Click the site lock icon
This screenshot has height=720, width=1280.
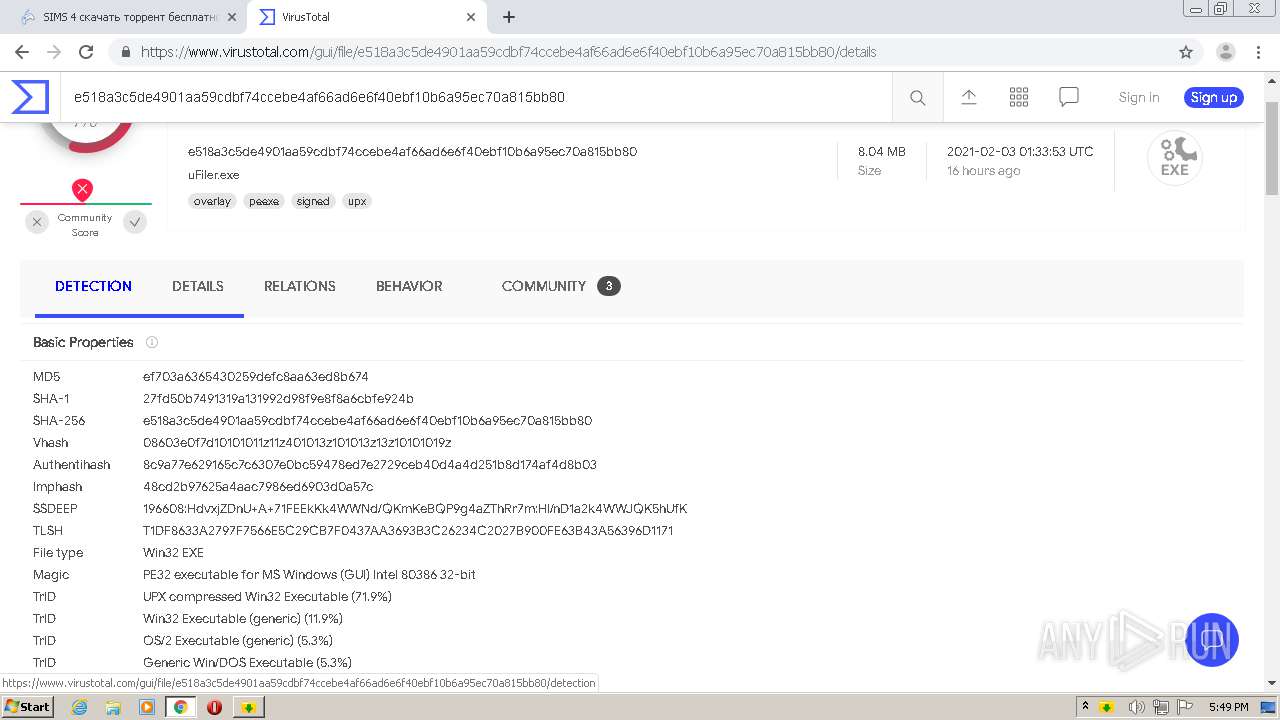(x=126, y=52)
